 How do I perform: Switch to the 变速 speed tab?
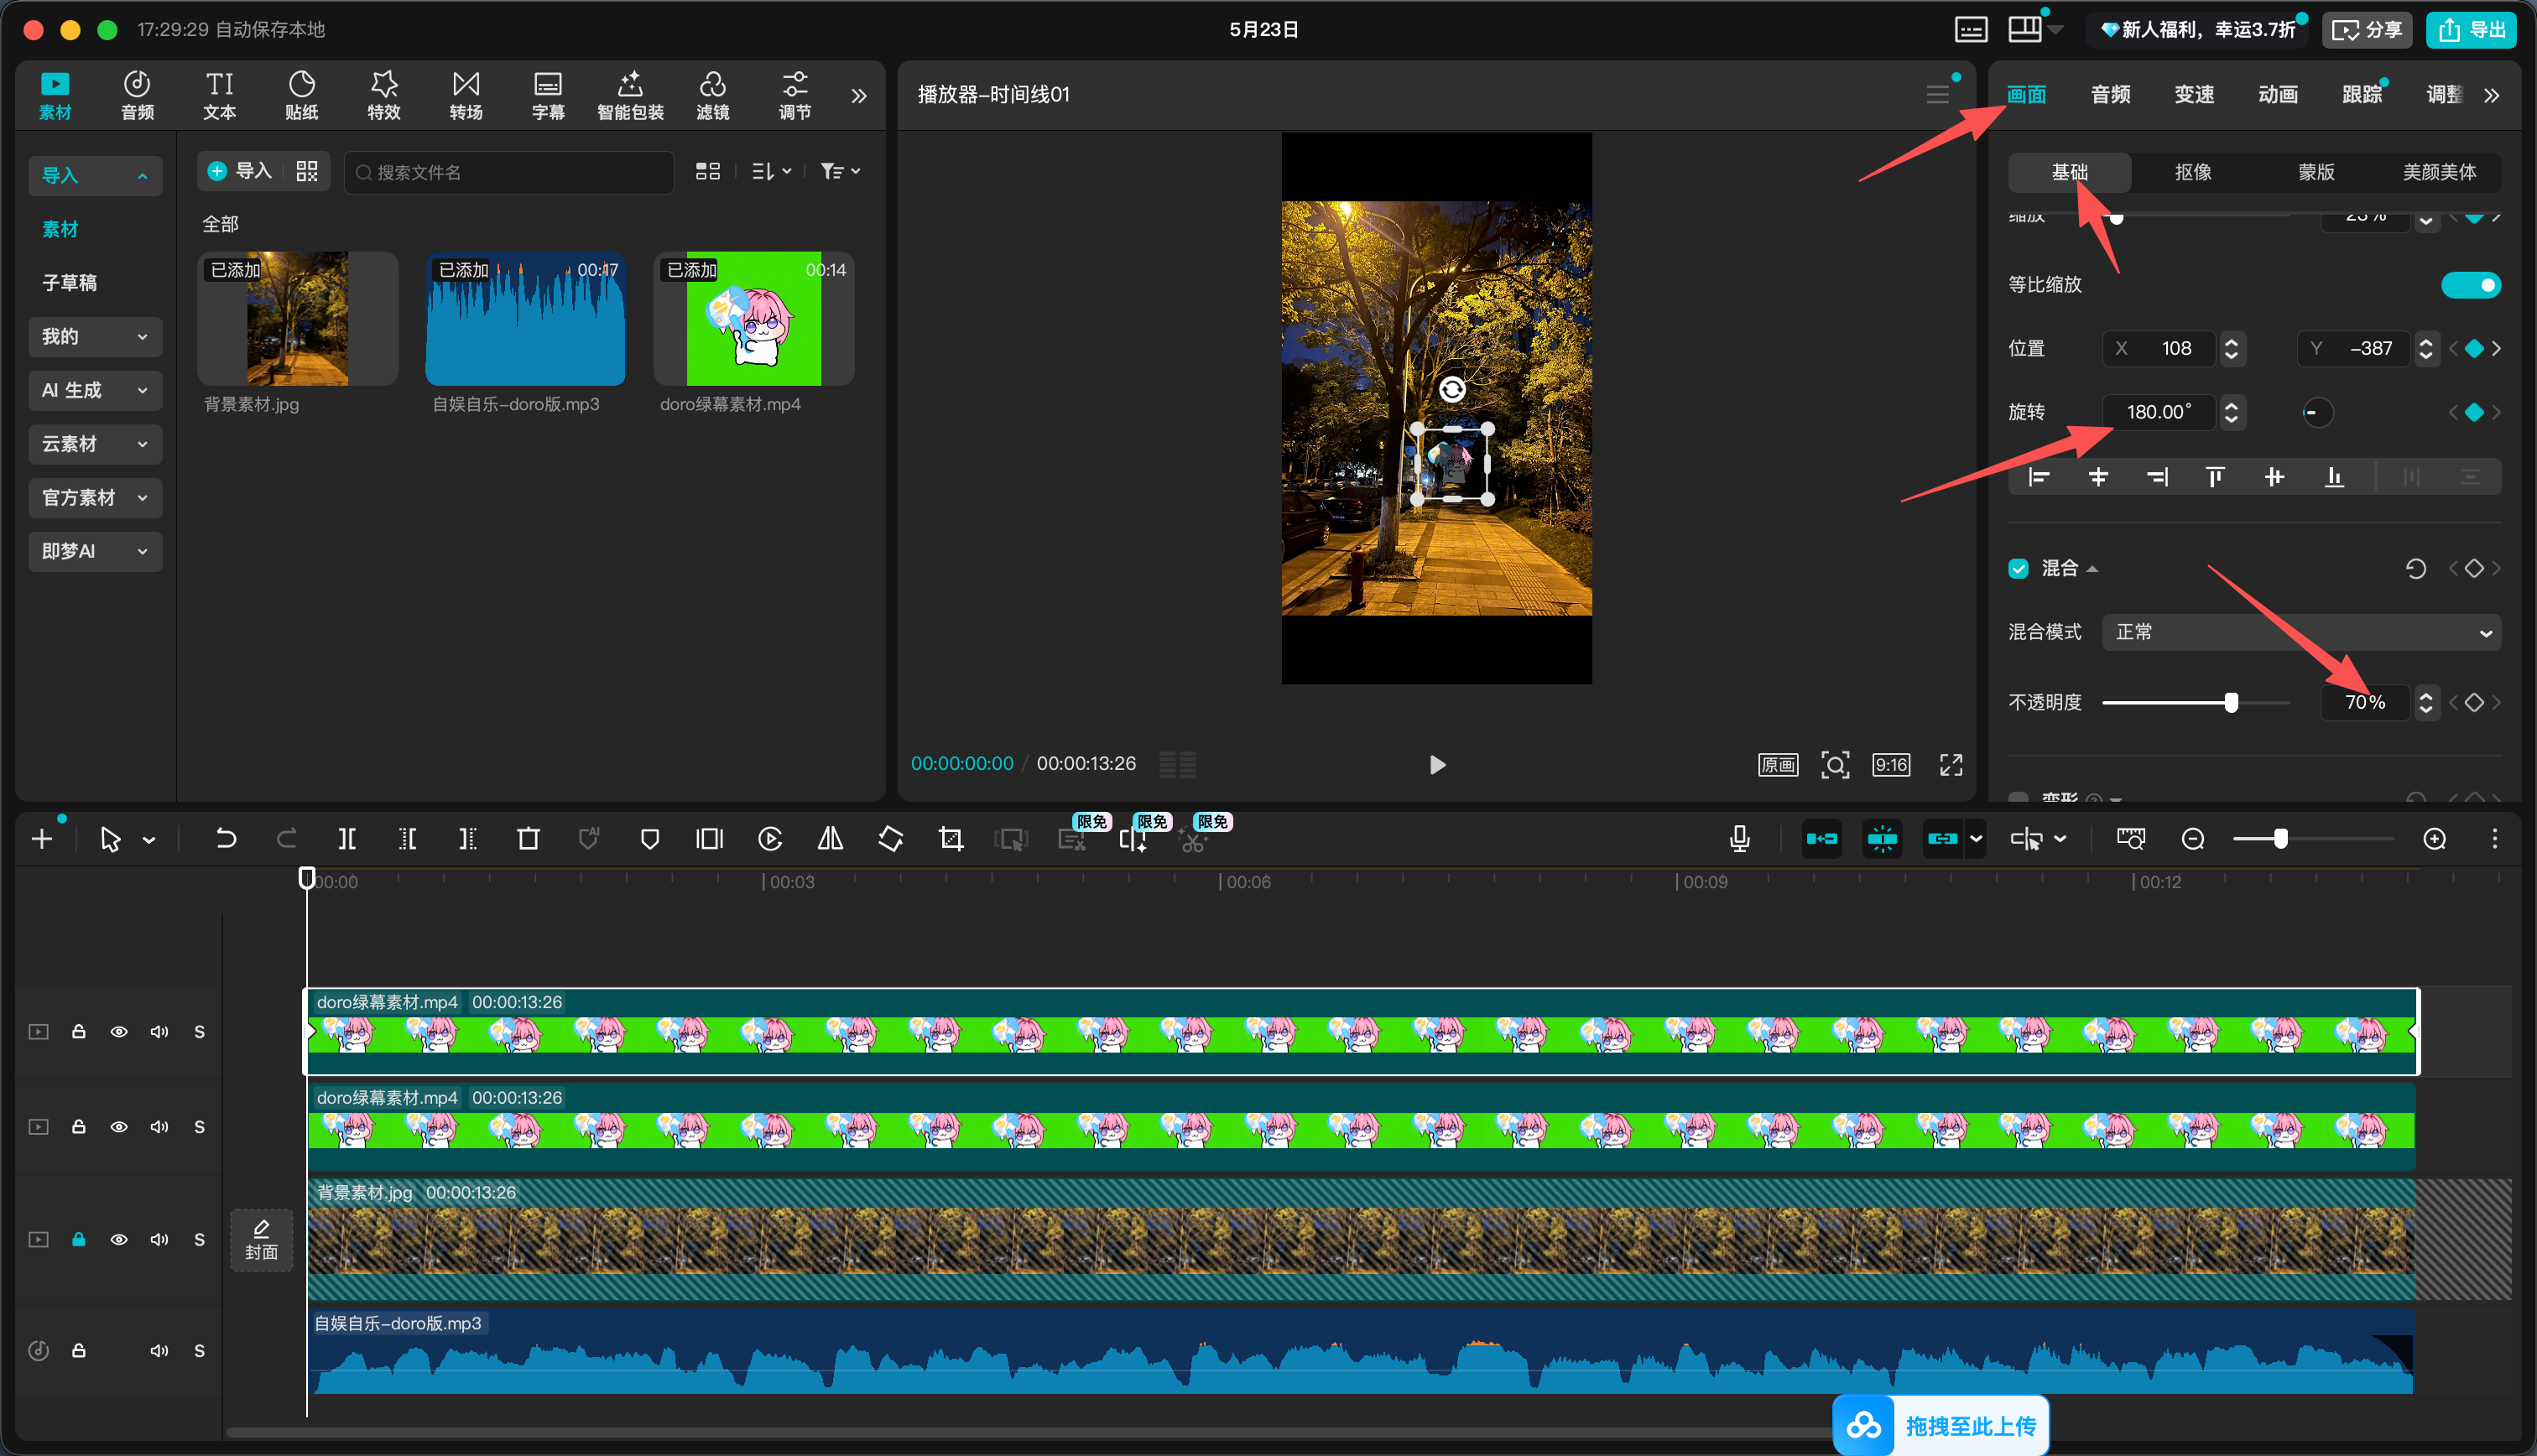coord(2194,95)
